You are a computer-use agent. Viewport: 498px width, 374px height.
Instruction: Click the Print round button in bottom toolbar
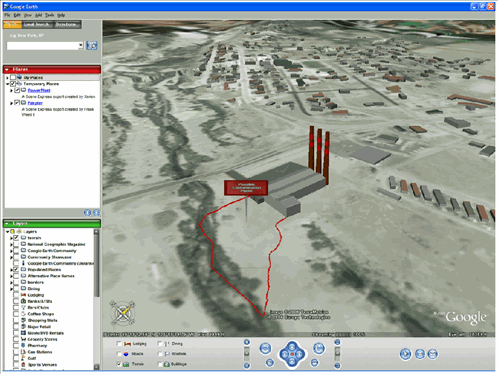420,354
